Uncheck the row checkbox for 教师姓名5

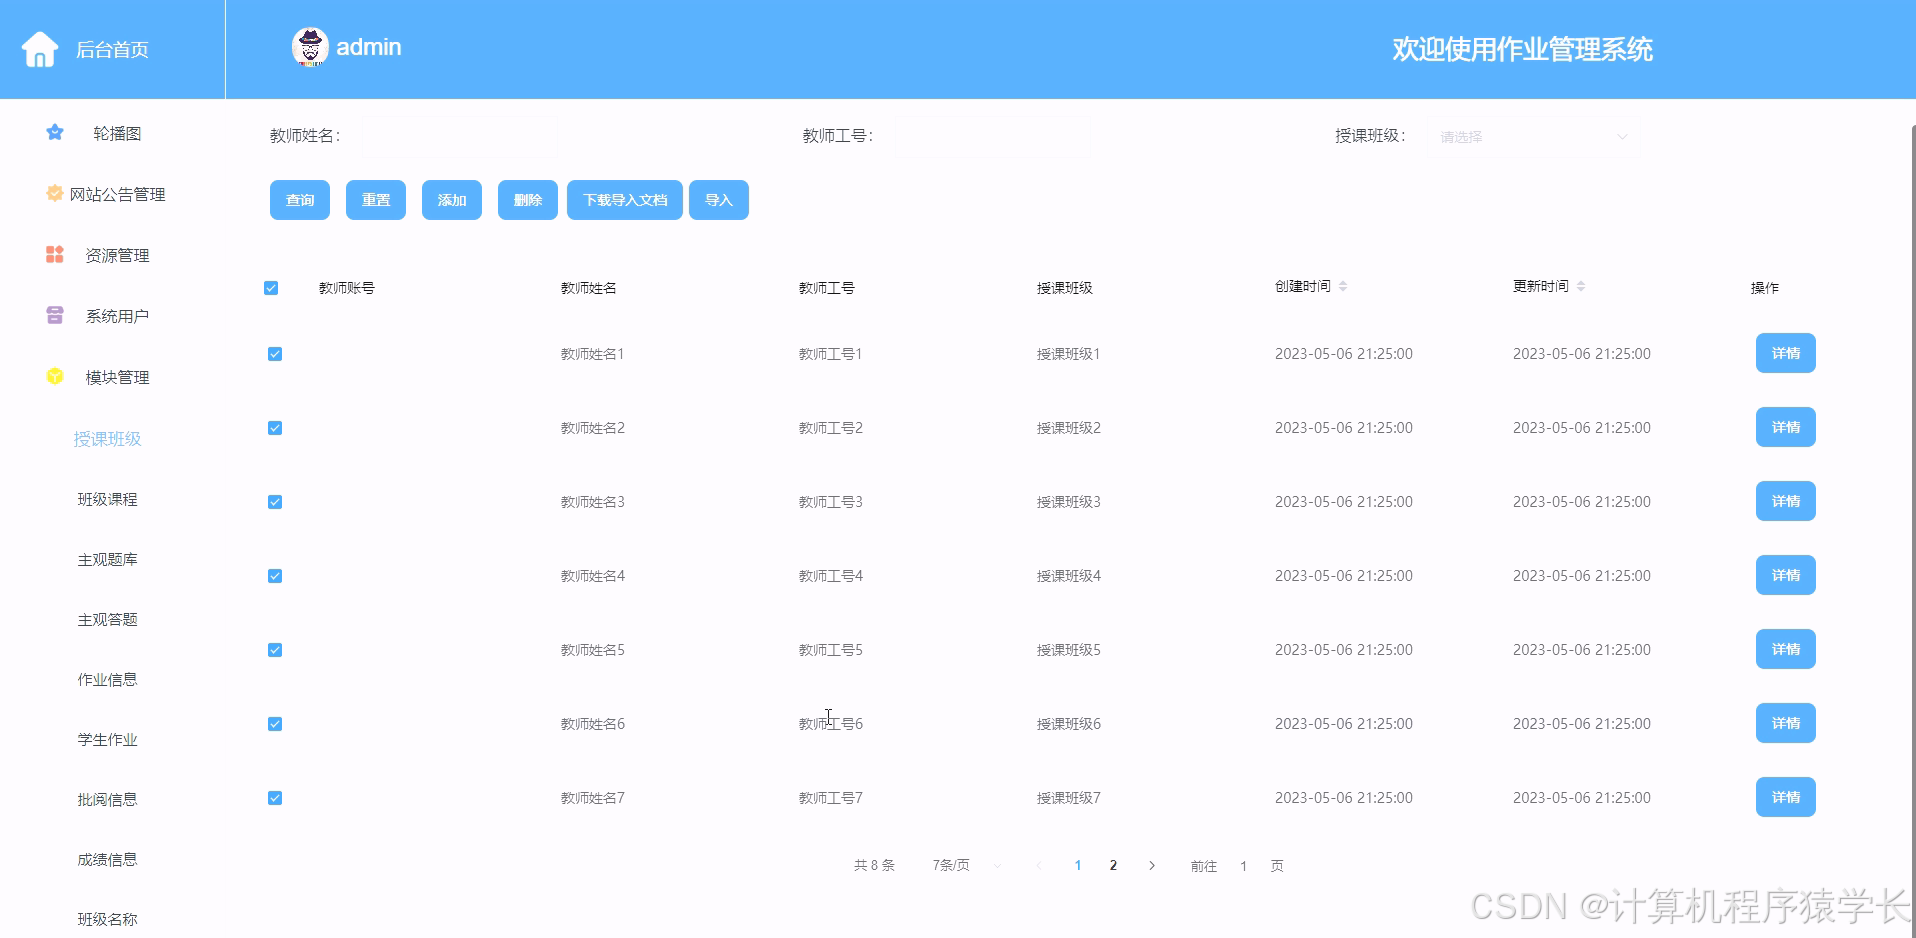click(275, 650)
